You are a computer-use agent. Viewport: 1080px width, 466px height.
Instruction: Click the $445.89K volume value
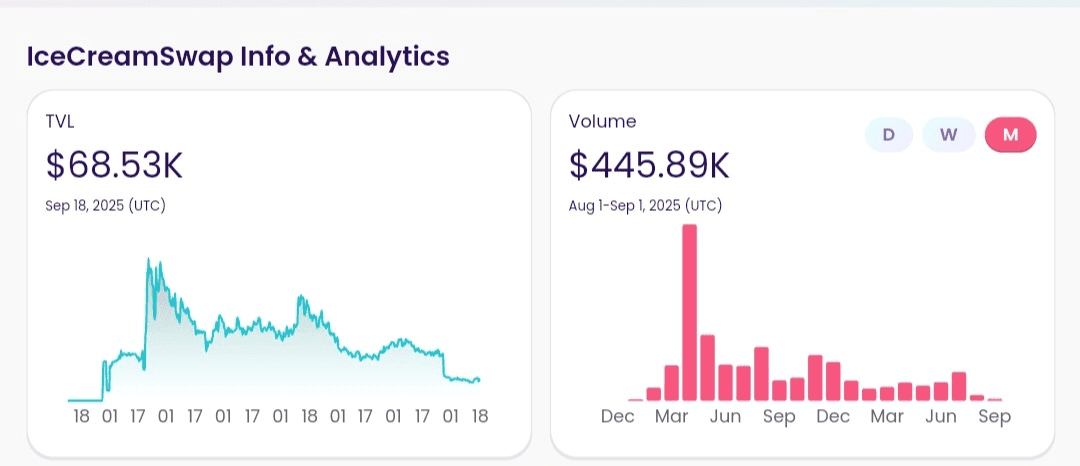coord(649,165)
